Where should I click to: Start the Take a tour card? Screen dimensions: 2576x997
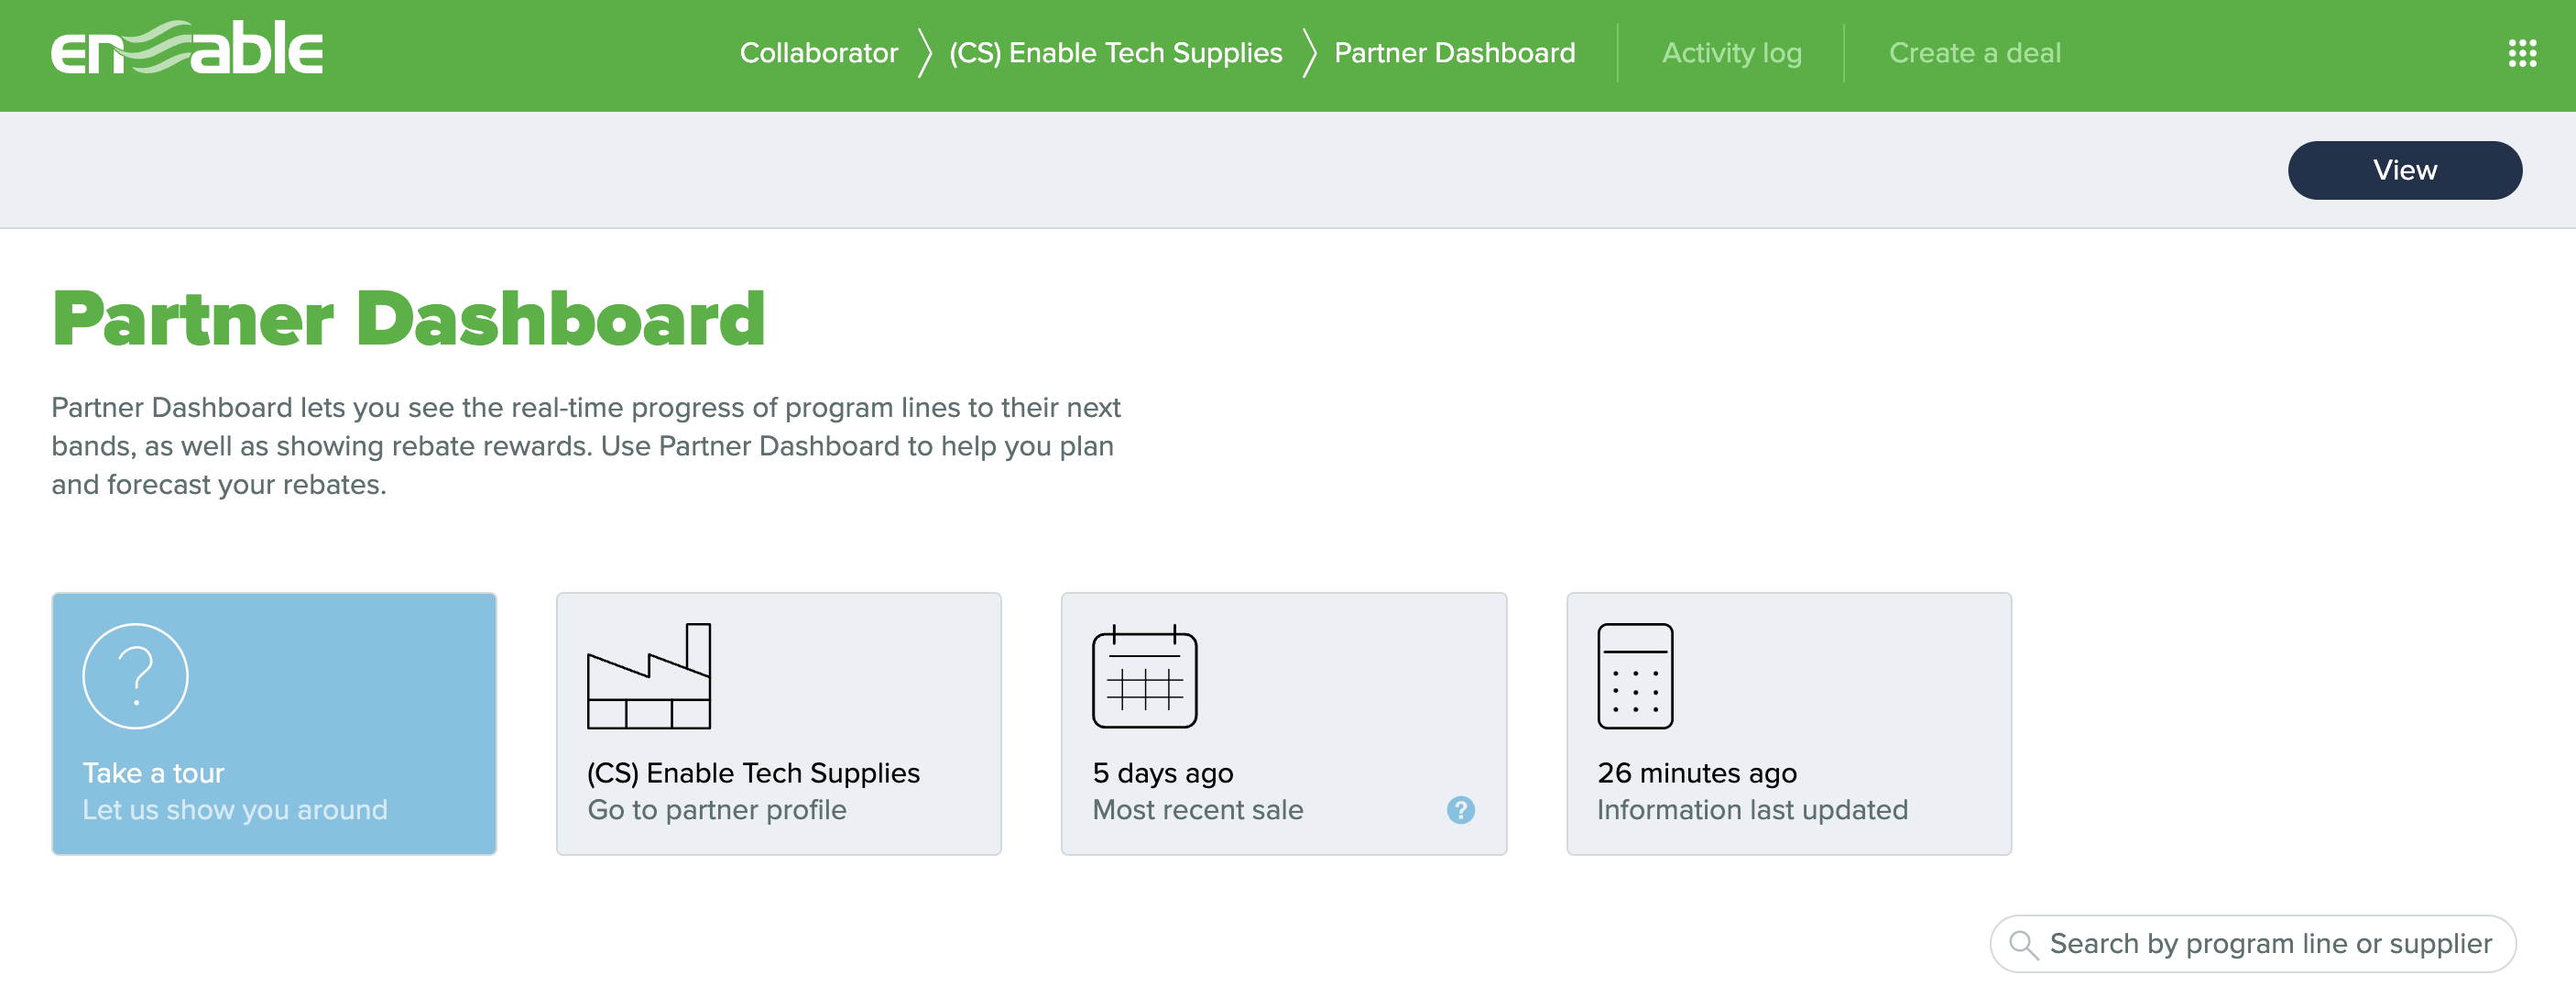(274, 724)
